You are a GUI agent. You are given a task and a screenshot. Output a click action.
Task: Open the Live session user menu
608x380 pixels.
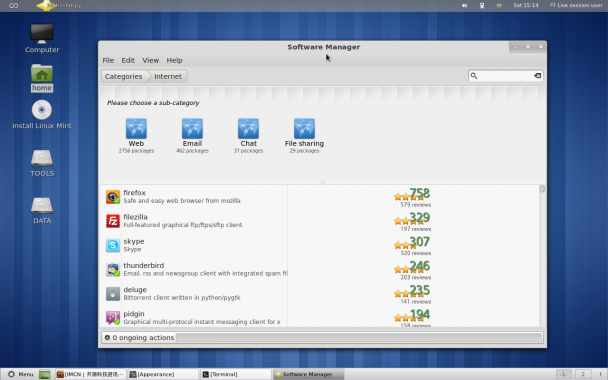pyautogui.click(x=576, y=5)
